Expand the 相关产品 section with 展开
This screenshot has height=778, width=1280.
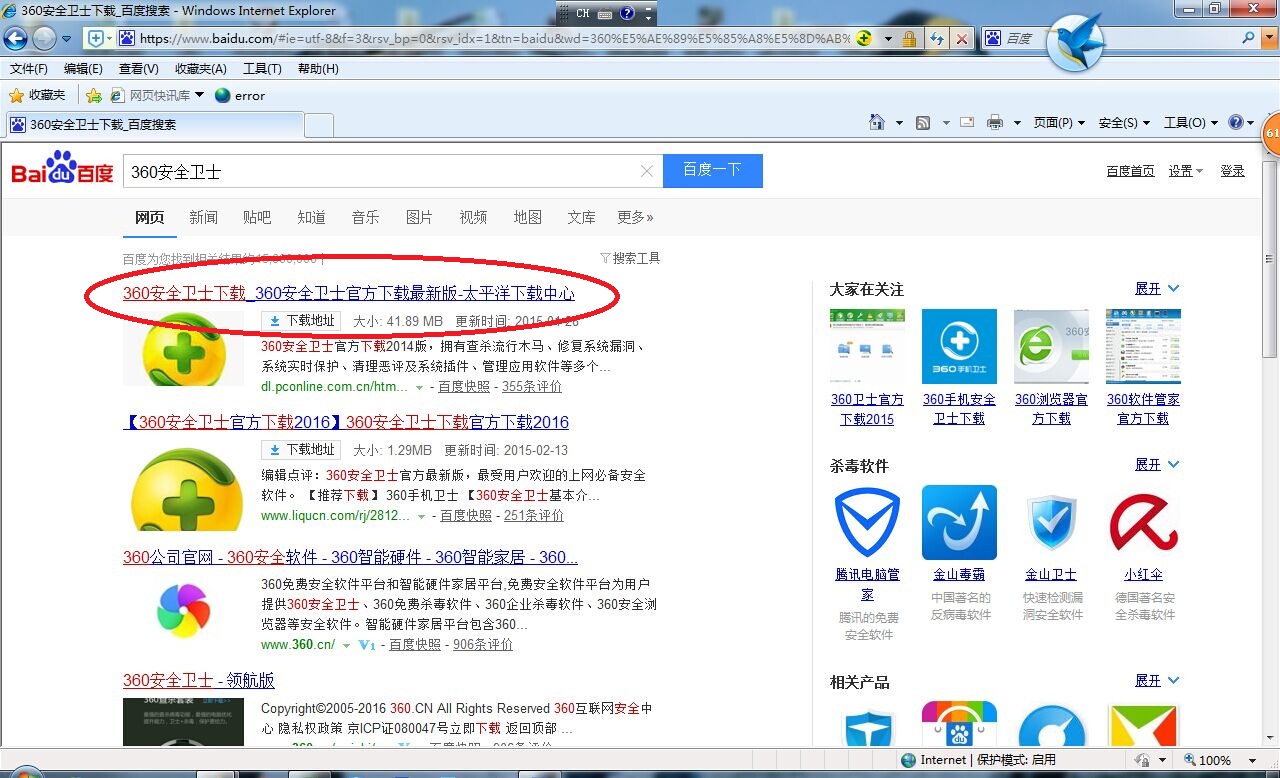(1157, 681)
